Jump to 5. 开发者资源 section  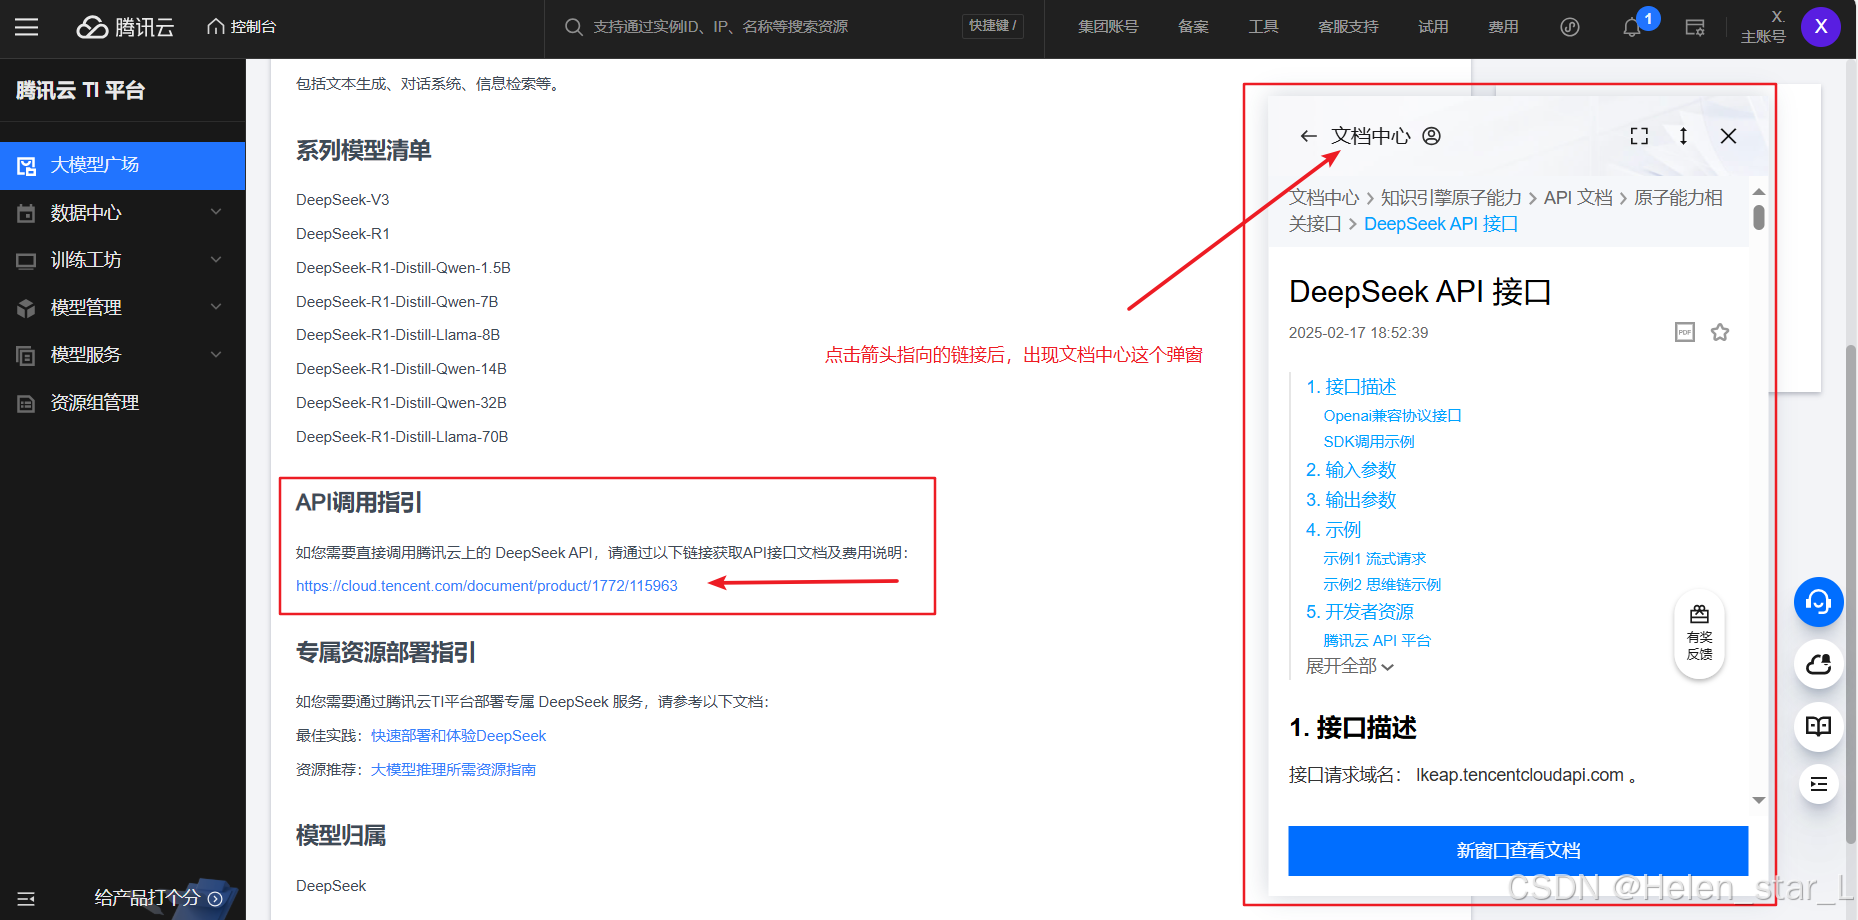pyautogui.click(x=1360, y=612)
